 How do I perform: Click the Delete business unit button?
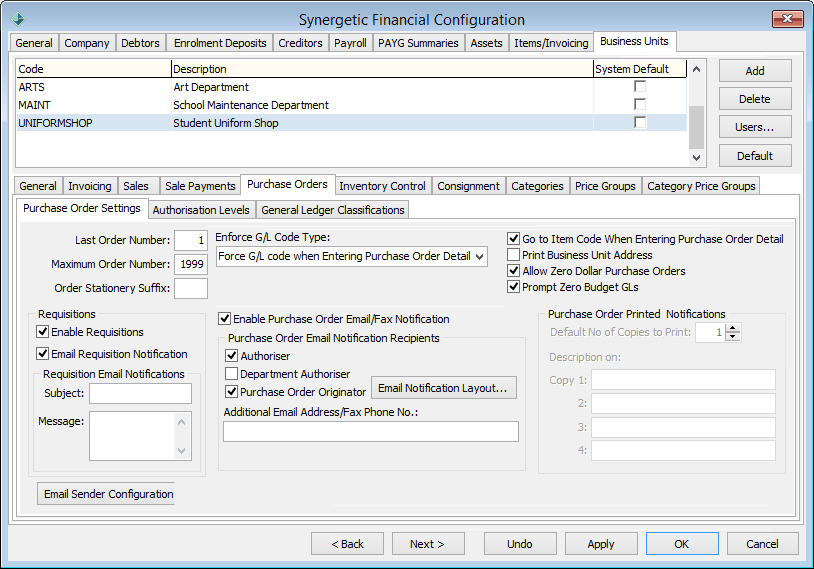[x=755, y=99]
